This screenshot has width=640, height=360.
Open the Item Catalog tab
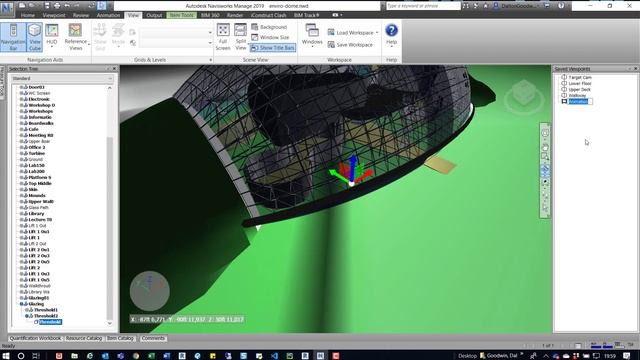point(120,338)
